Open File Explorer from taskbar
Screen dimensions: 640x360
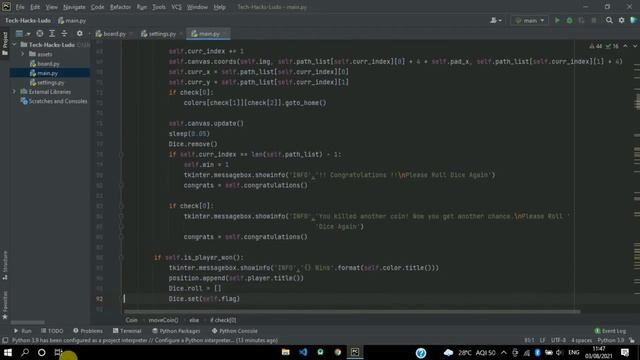tap(285, 352)
